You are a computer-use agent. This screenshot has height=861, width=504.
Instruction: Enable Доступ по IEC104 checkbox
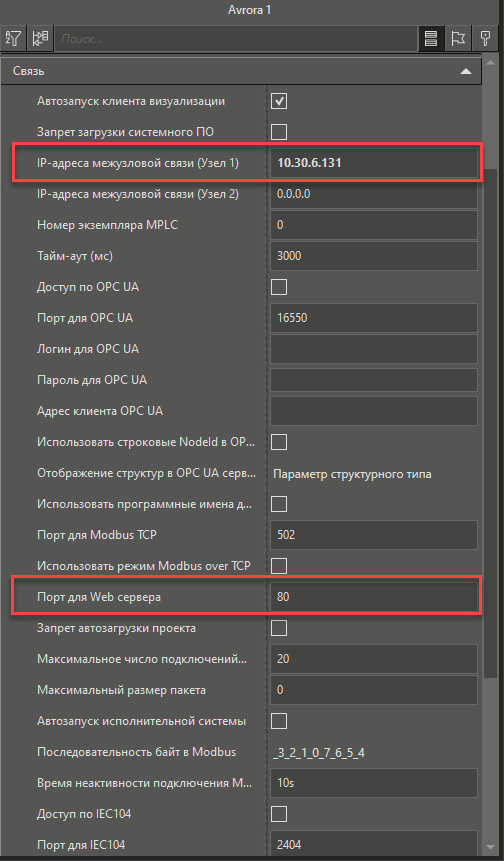point(279,814)
